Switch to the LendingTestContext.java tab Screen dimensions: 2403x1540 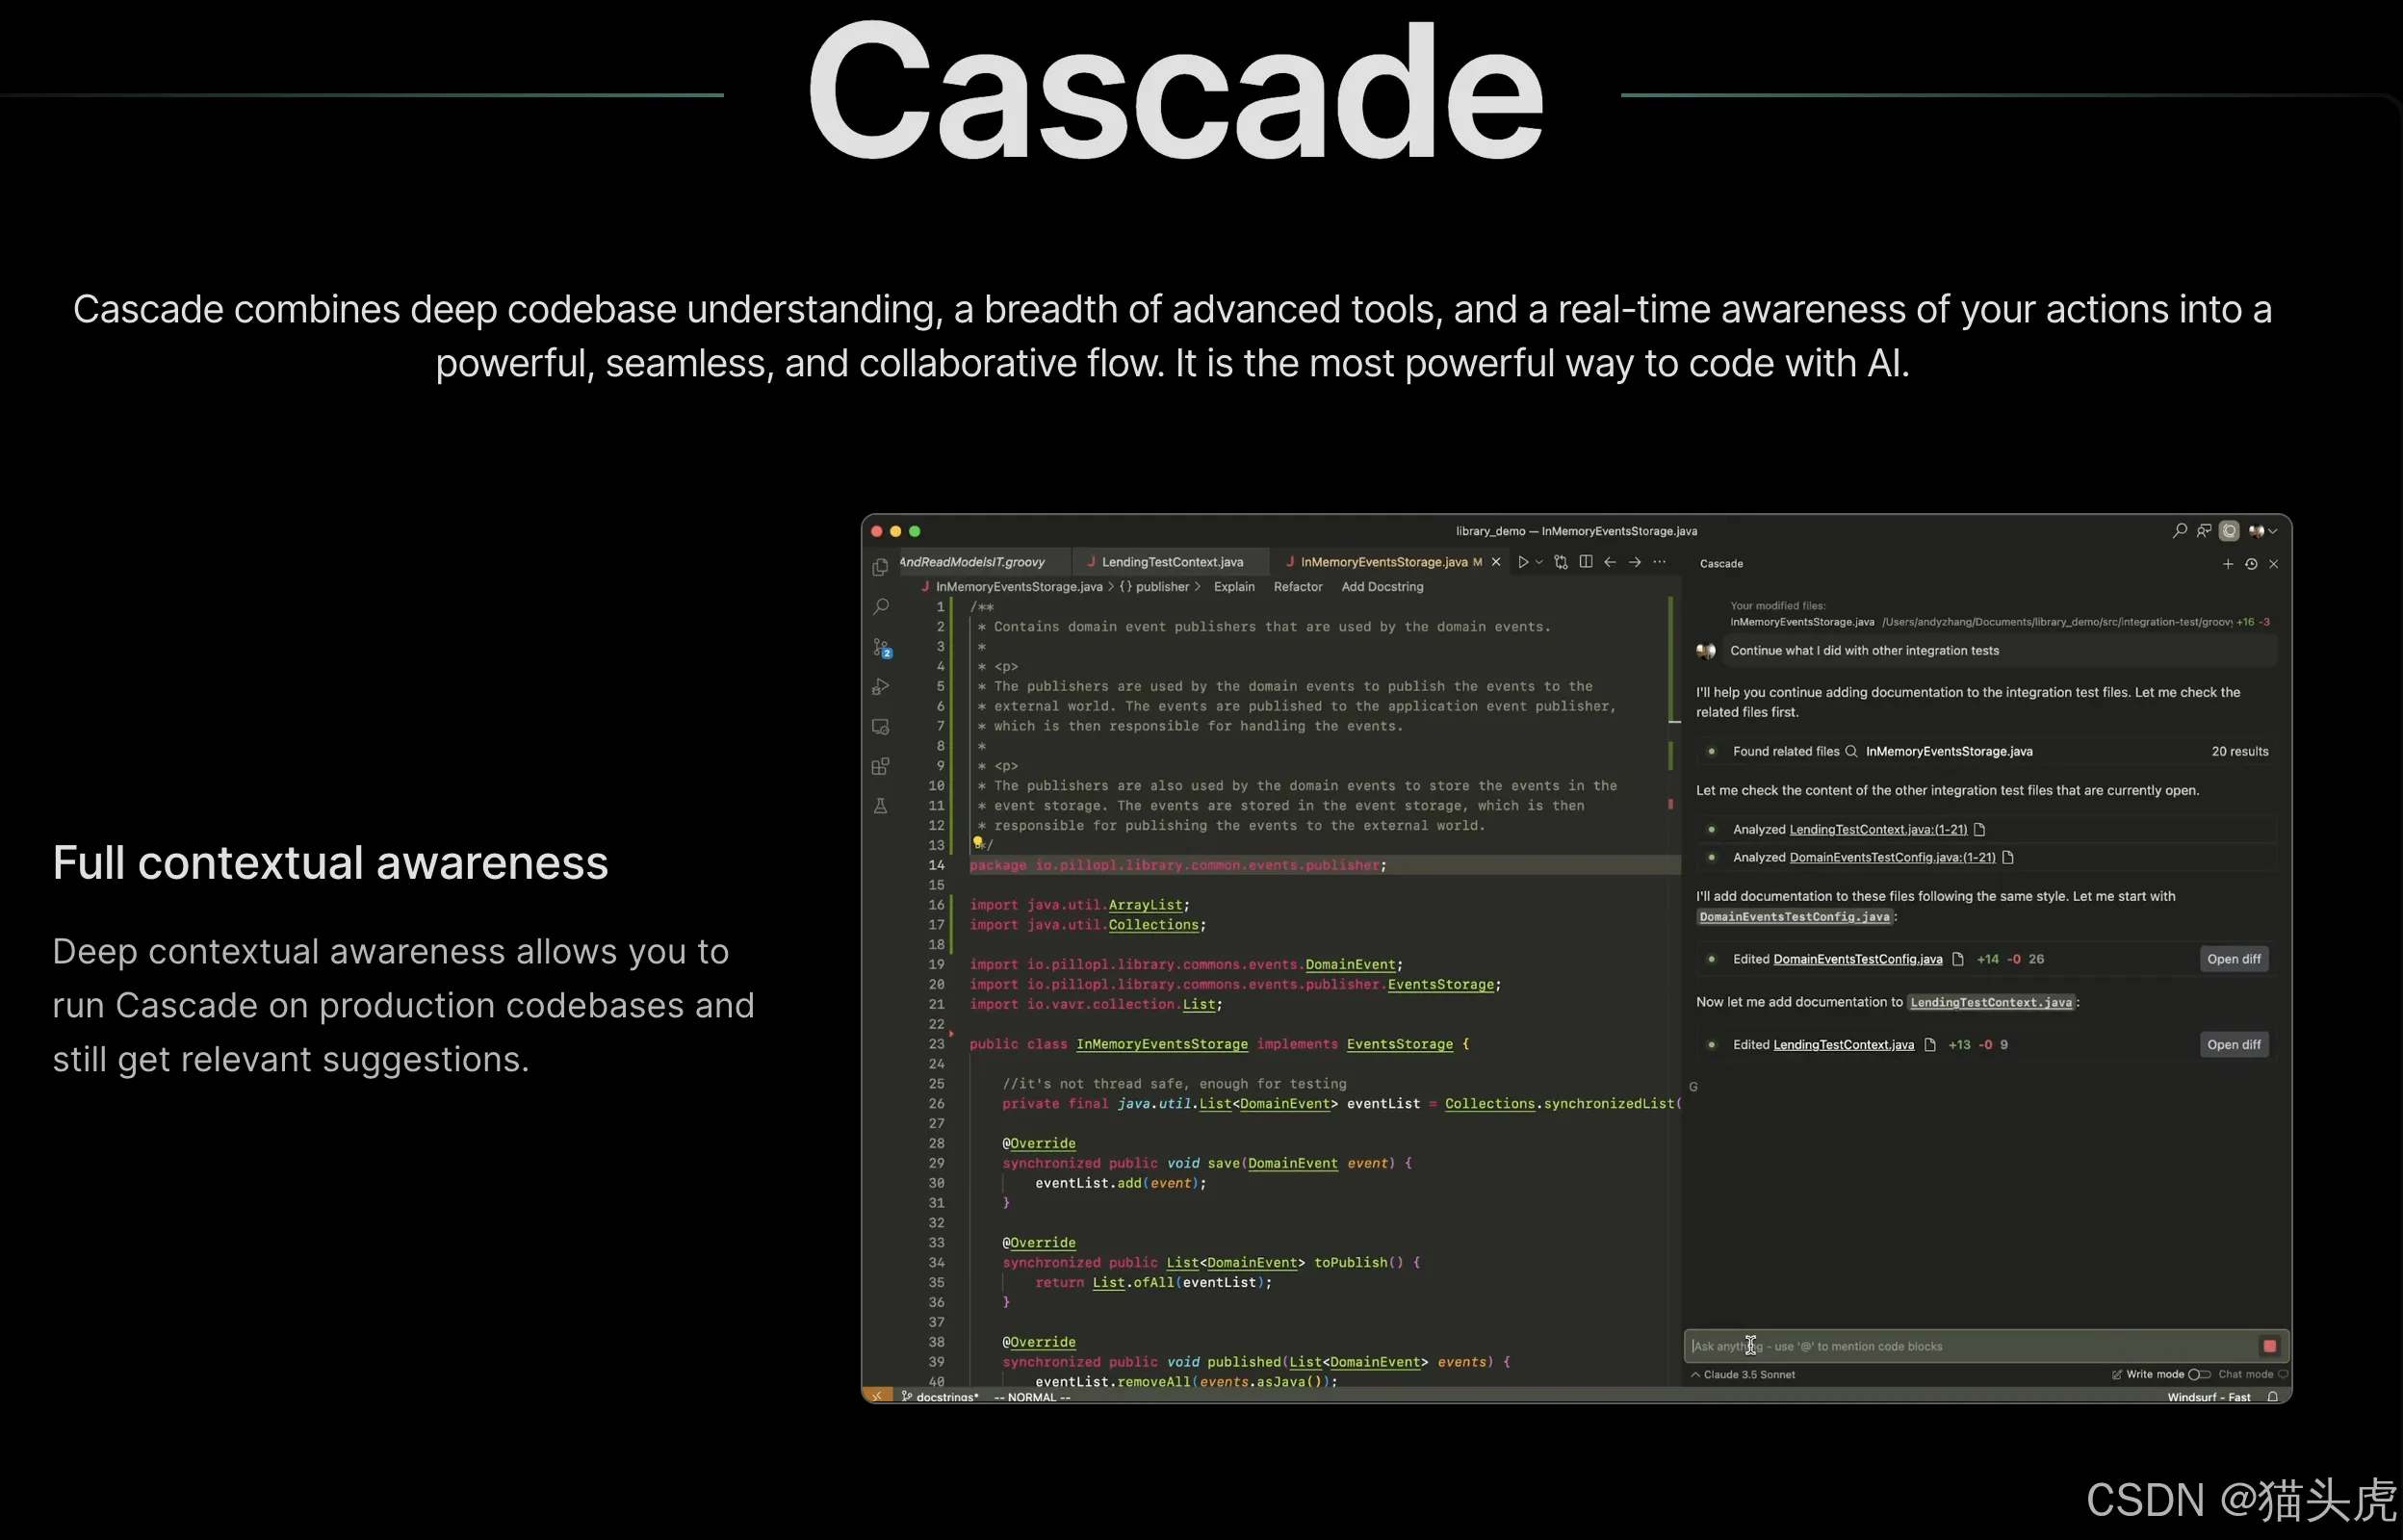[x=1172, y=562]
